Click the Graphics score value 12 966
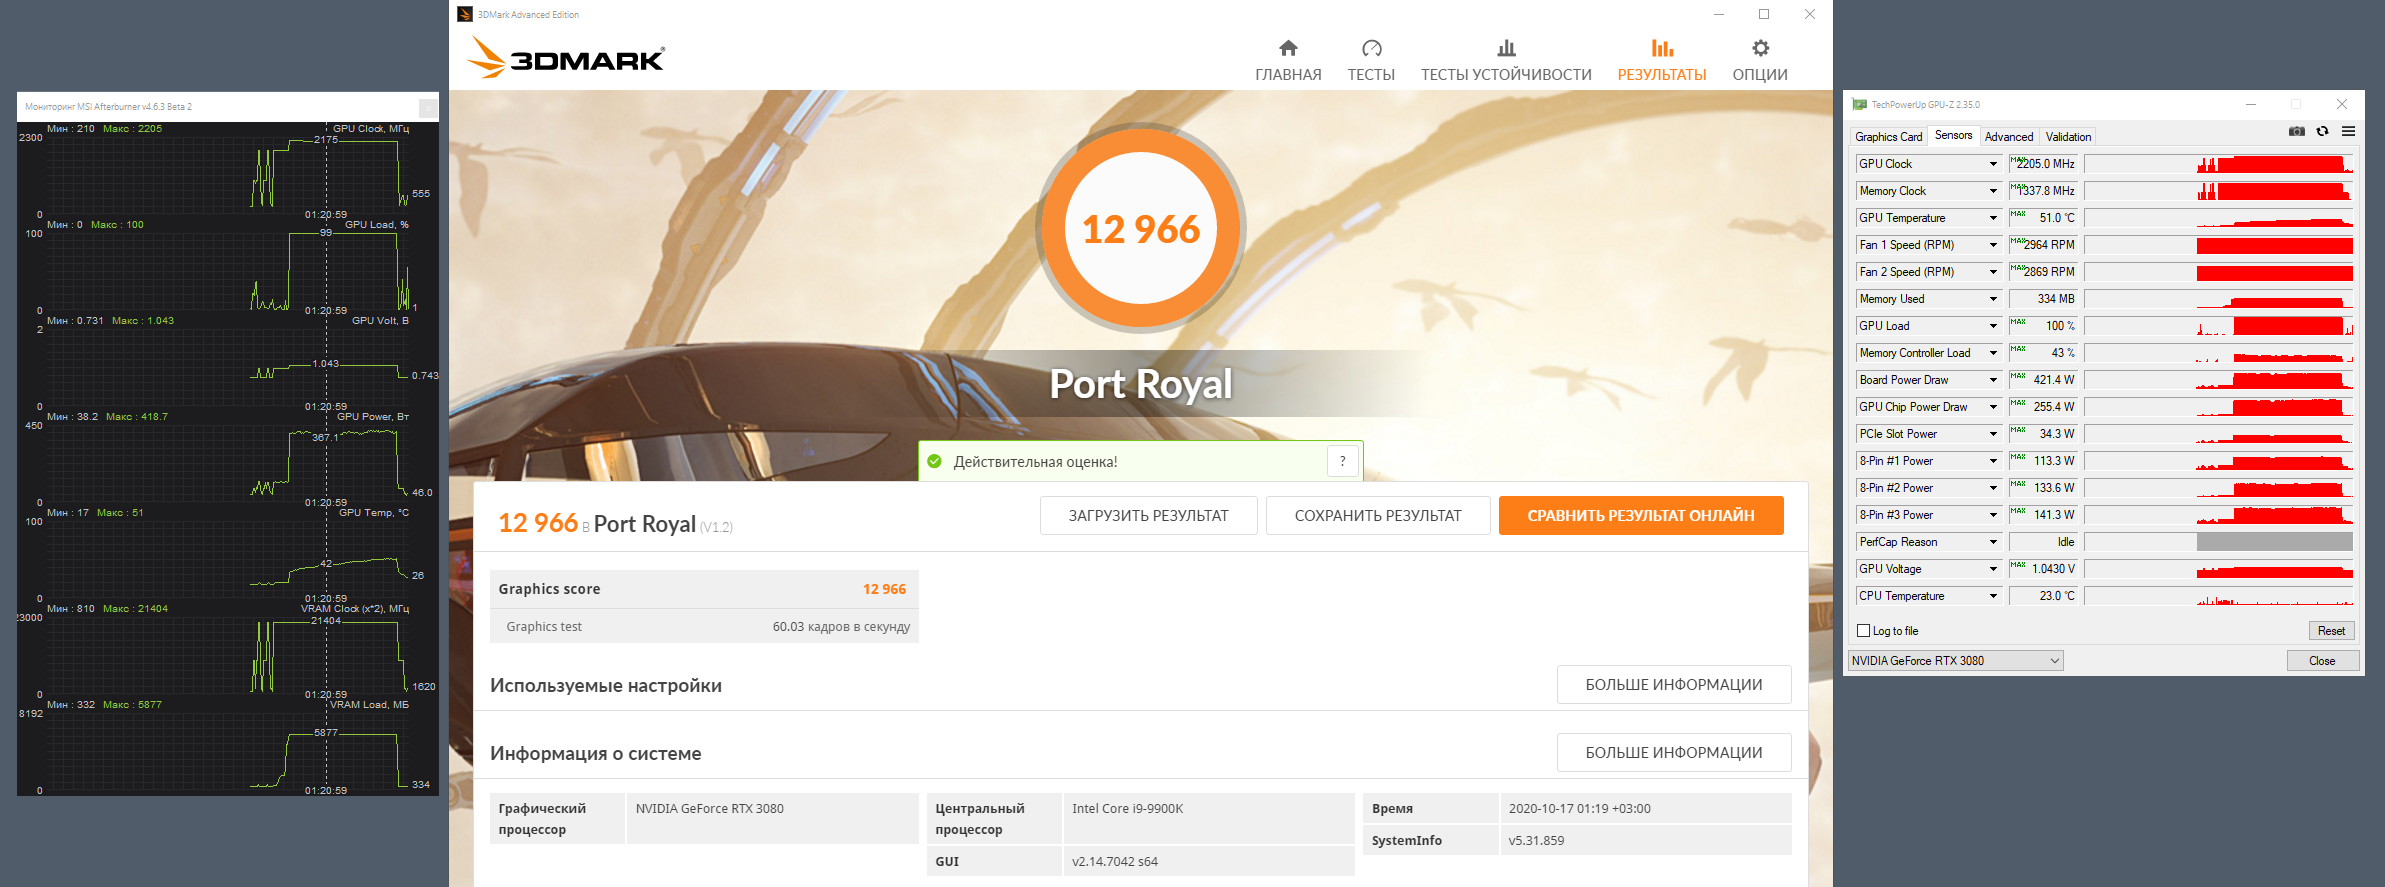 [x=884, y=589]
